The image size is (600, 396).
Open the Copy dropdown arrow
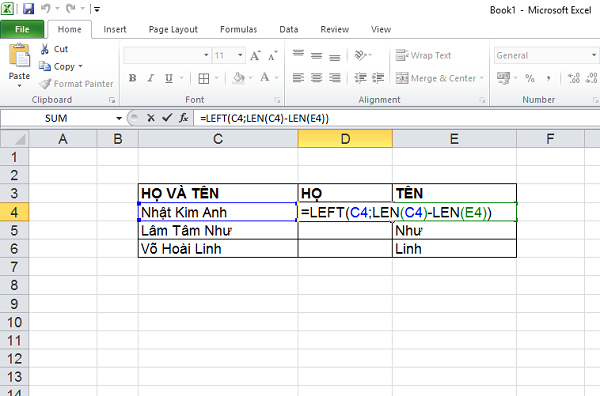[x=80, y=67]
